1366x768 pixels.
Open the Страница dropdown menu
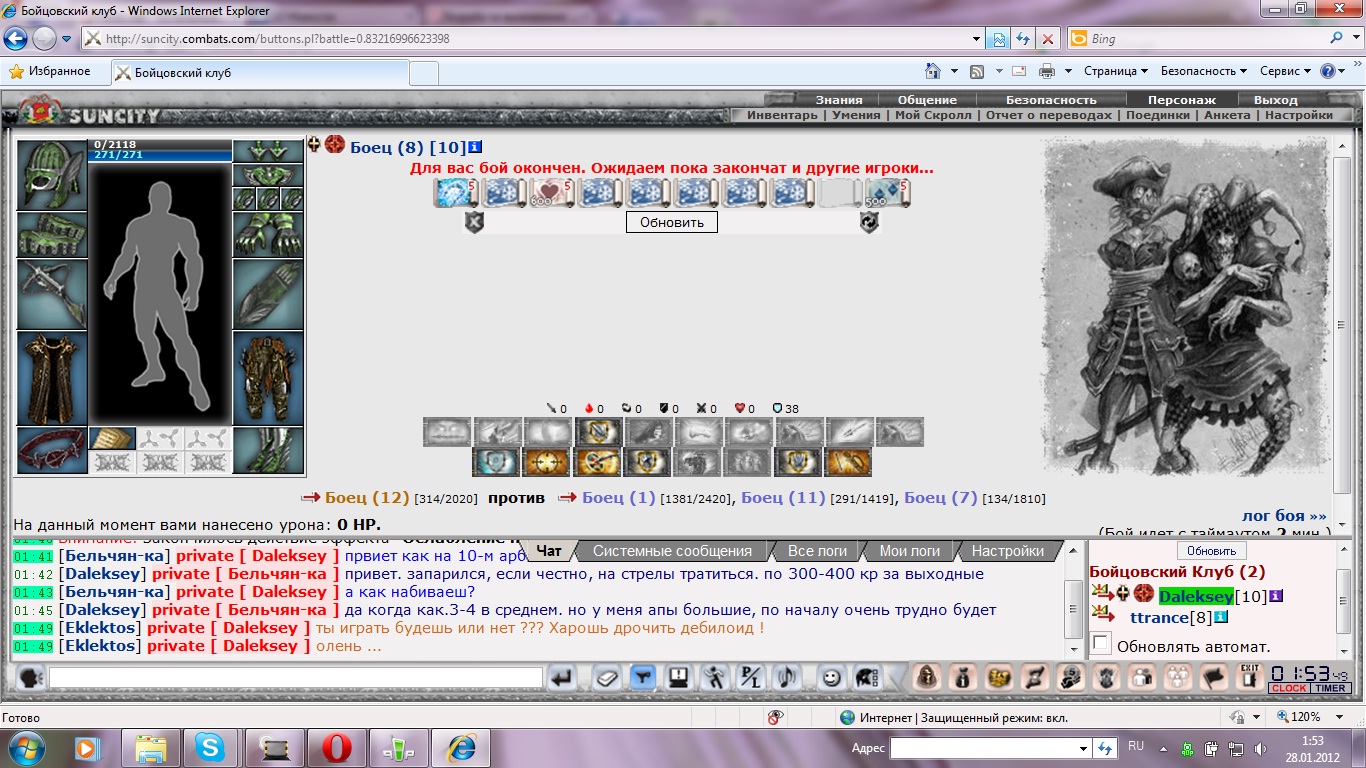tap(1116, 71)
